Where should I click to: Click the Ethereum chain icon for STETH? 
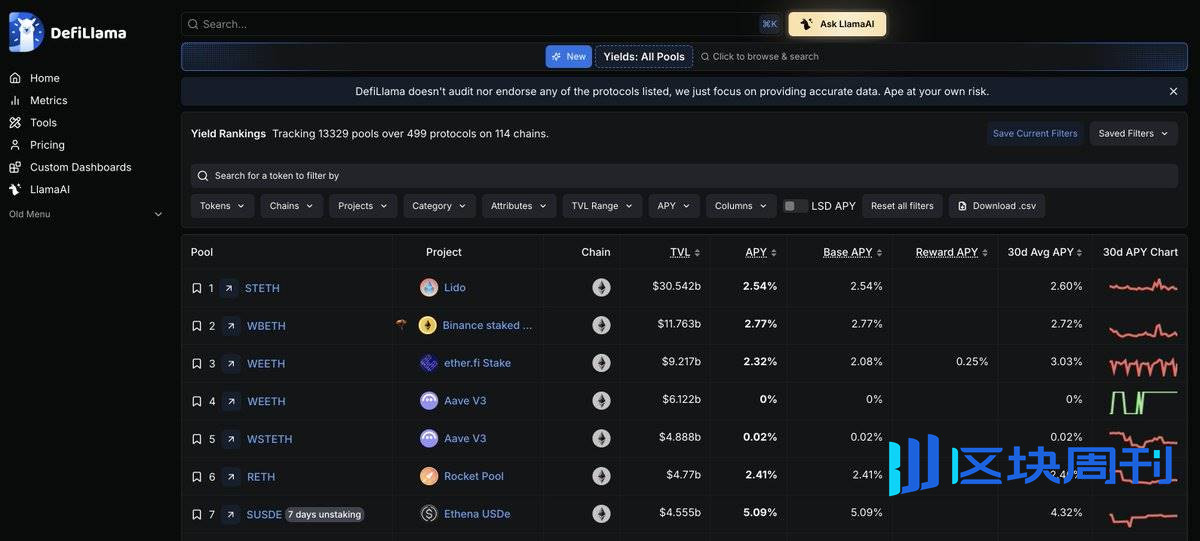(x=601, y=288)
